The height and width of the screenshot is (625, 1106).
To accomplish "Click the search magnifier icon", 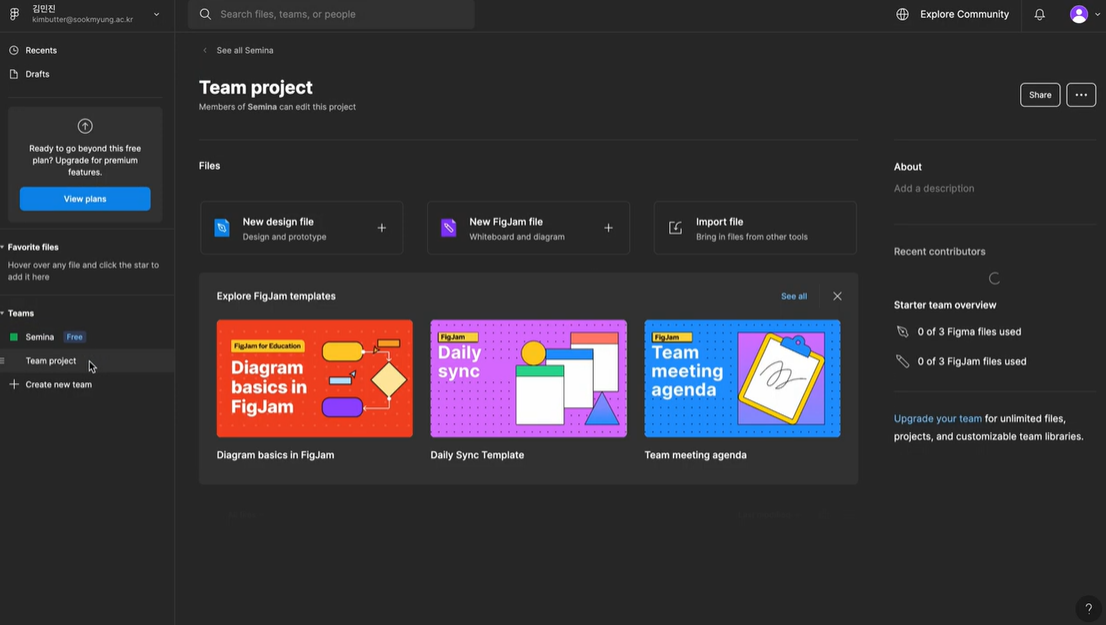I will click(x=205, y=14).
